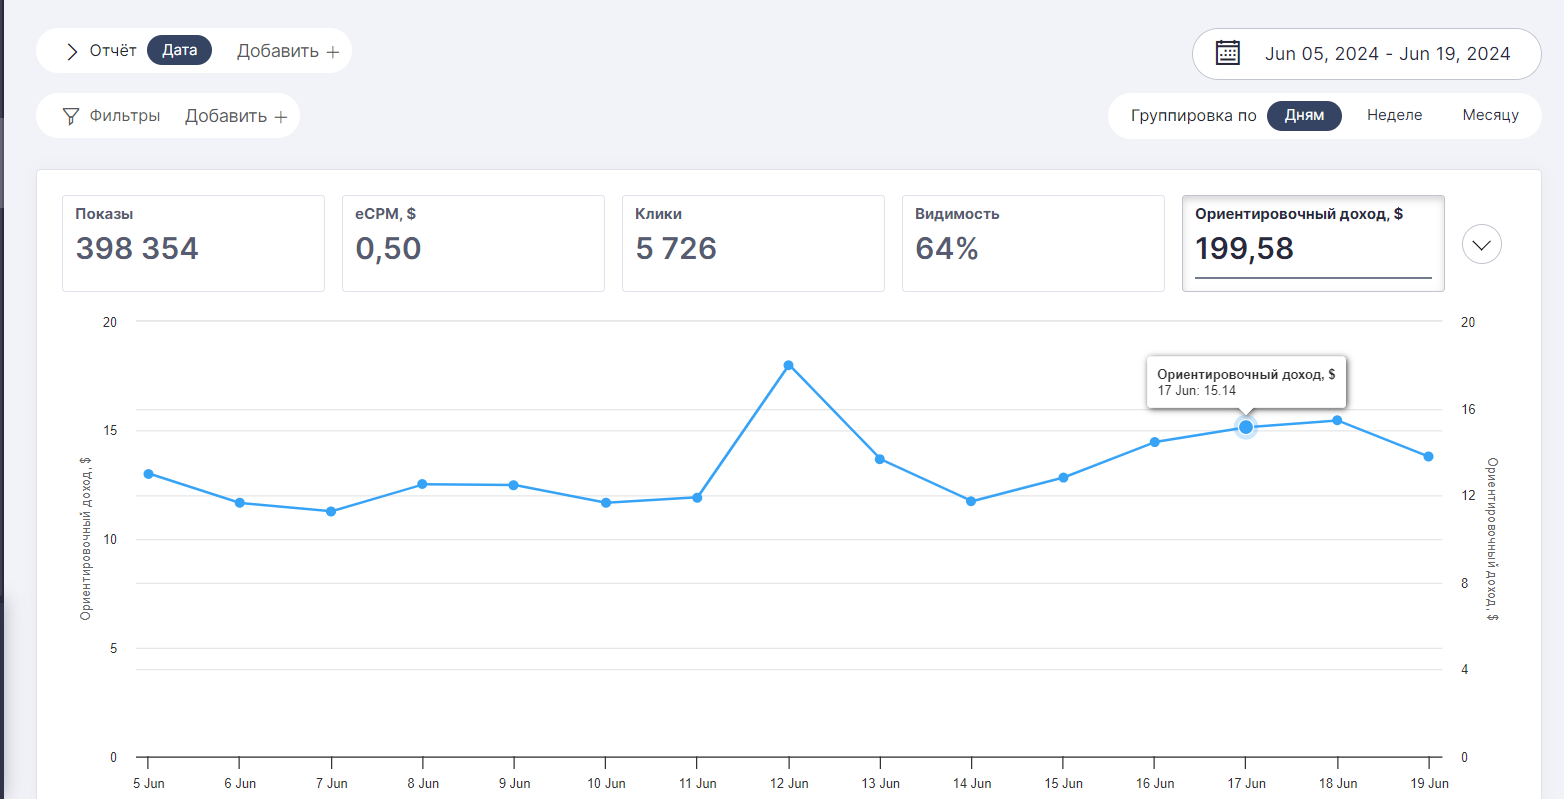
Task: Expand the Отчёт chevron arrow
Action: [71, 51]
